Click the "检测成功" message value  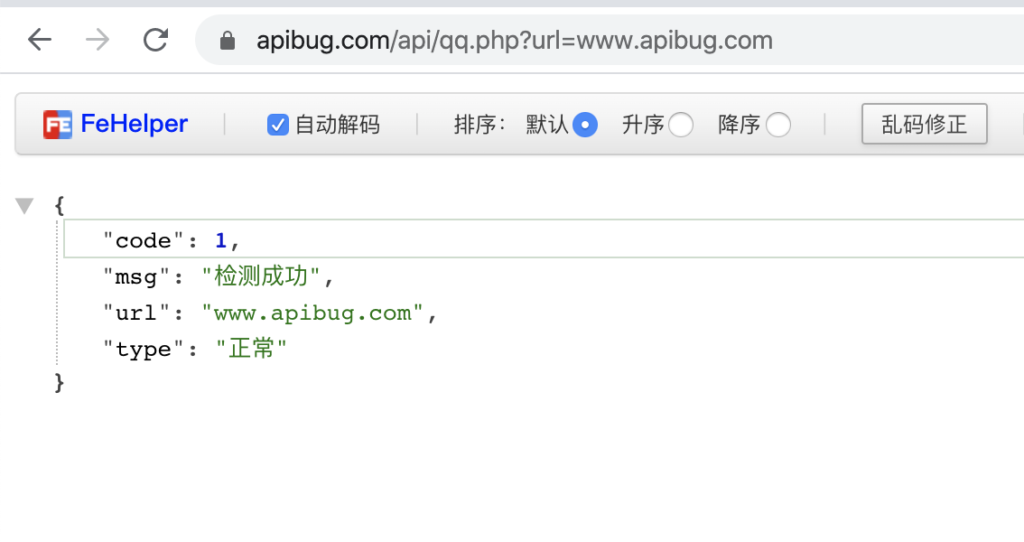[262, 277]
